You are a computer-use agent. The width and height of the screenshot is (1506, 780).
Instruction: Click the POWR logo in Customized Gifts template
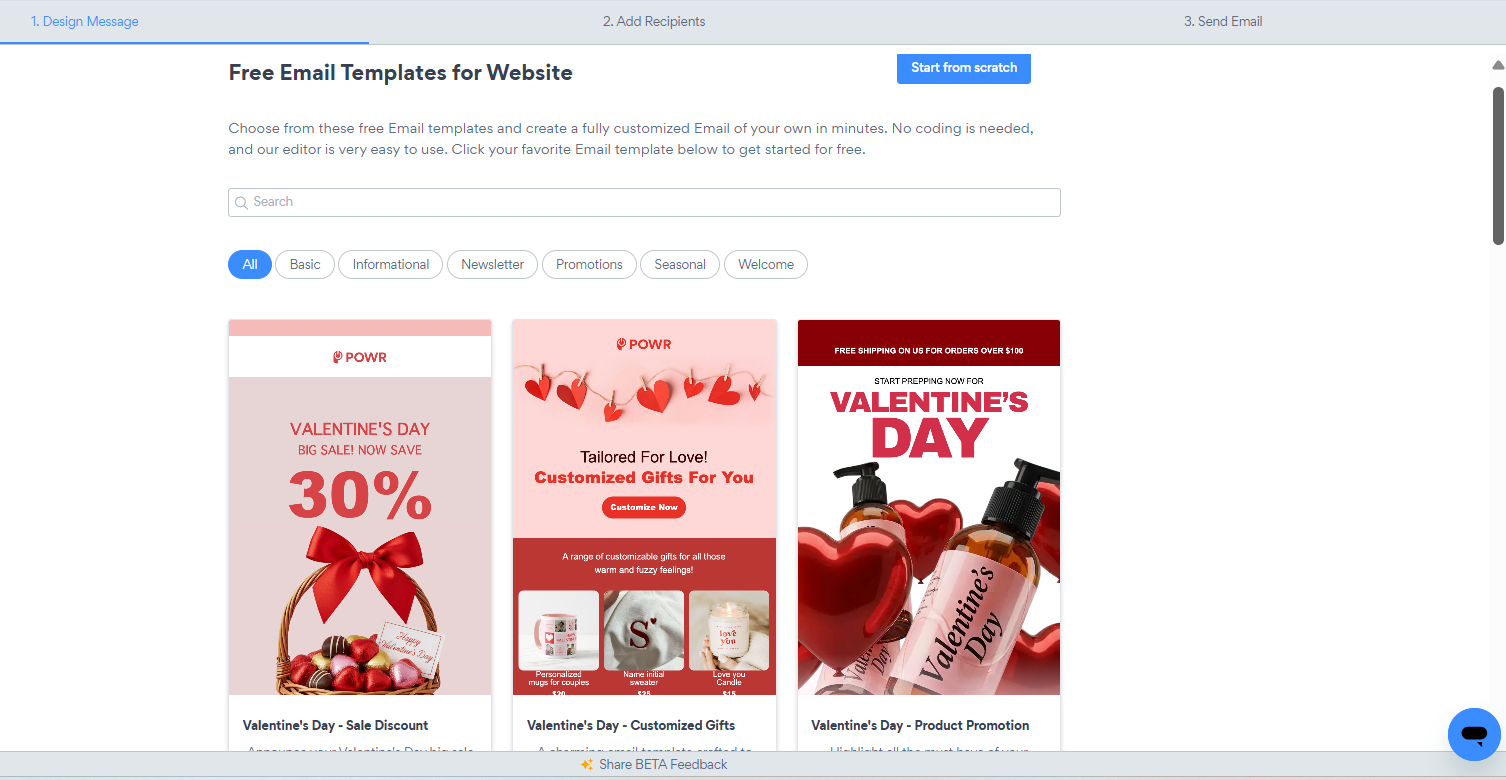click(644, 344)
